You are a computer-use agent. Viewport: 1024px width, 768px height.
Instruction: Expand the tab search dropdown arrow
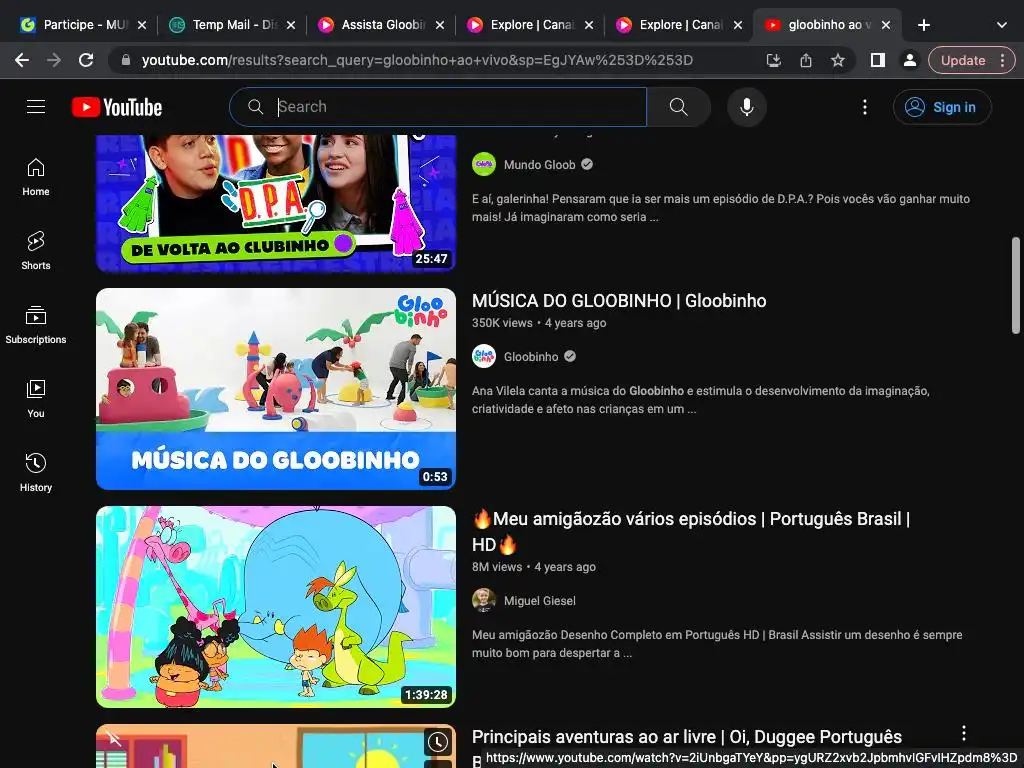[x=1001, y=25]
